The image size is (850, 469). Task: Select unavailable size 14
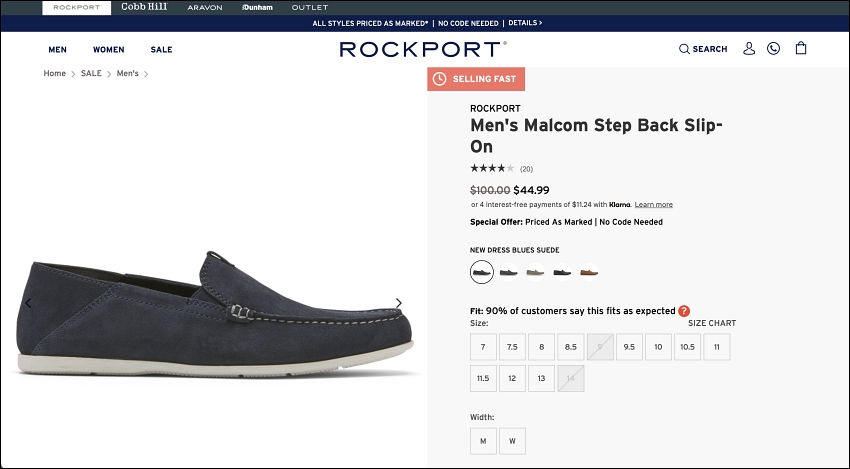point(571,378)
